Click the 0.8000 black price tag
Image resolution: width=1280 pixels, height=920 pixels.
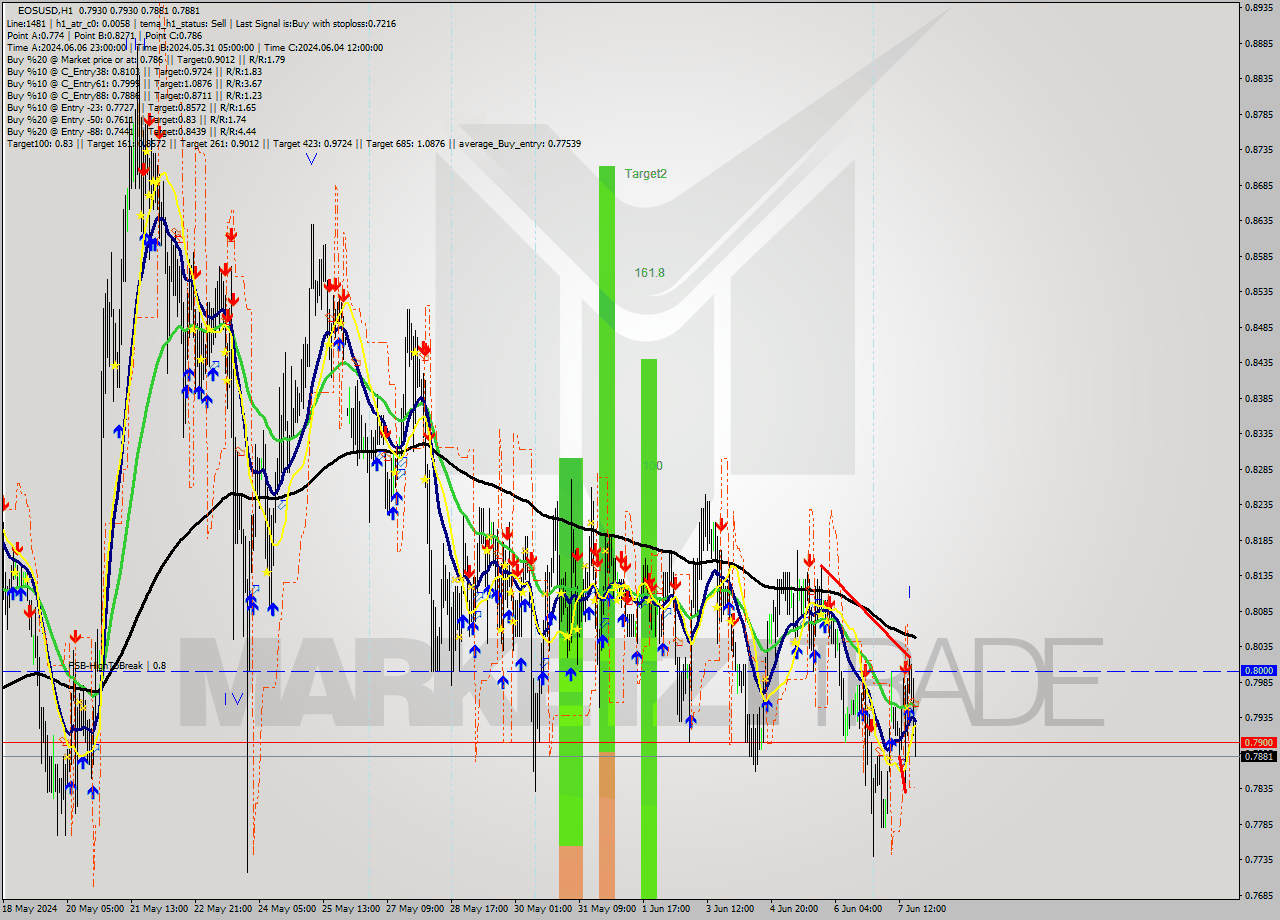click(1258, 671)
